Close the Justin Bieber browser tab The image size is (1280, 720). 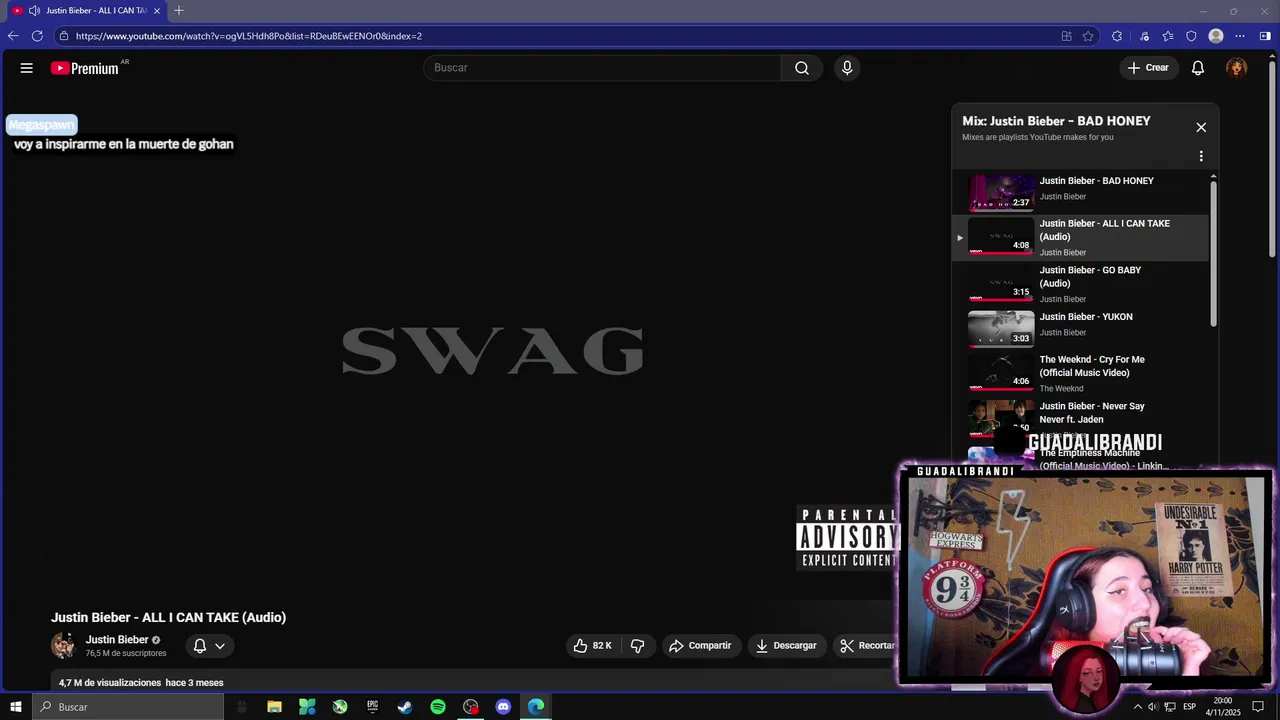(x=157, y=10)
